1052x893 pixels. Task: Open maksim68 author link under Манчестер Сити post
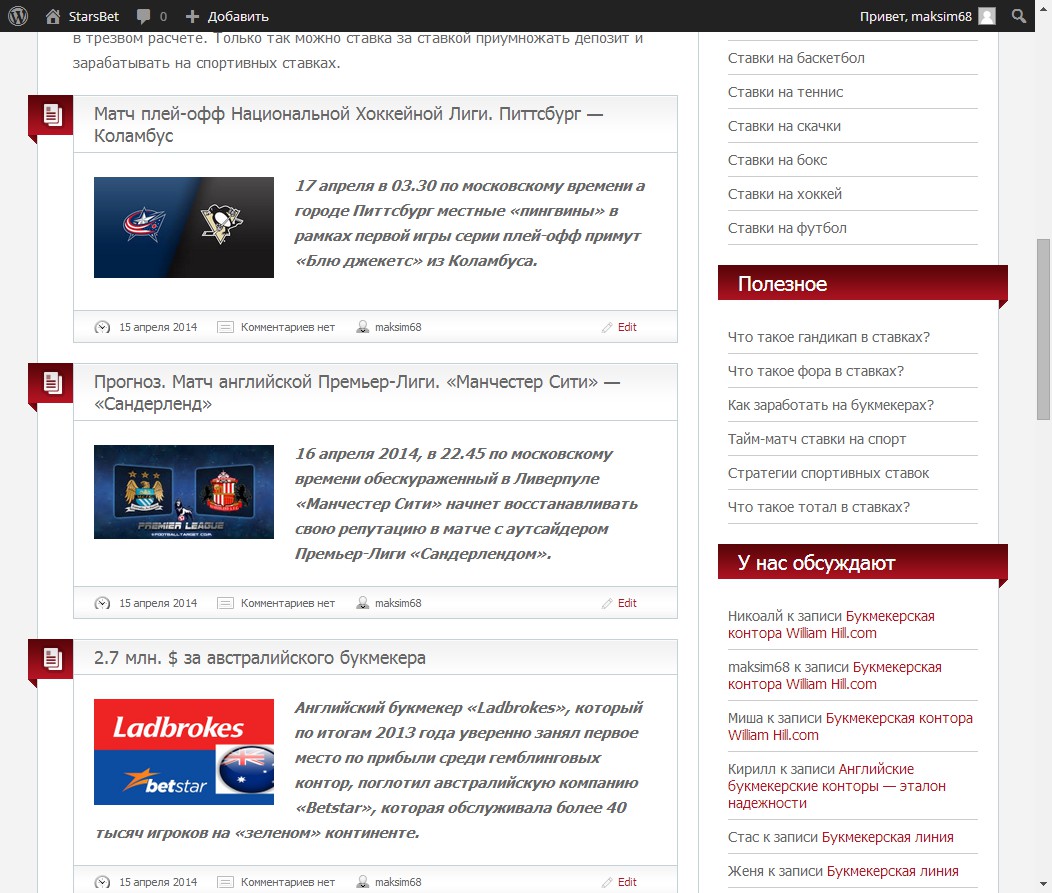click(398, 603)
